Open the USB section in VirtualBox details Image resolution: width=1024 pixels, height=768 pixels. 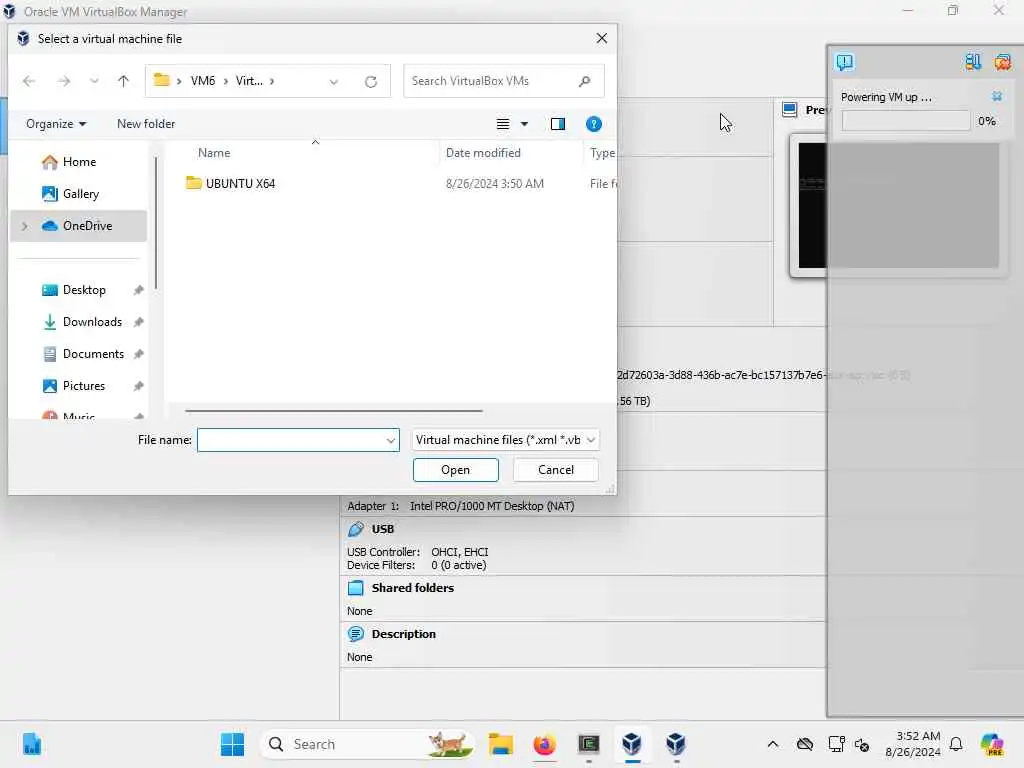coord(382,529)
